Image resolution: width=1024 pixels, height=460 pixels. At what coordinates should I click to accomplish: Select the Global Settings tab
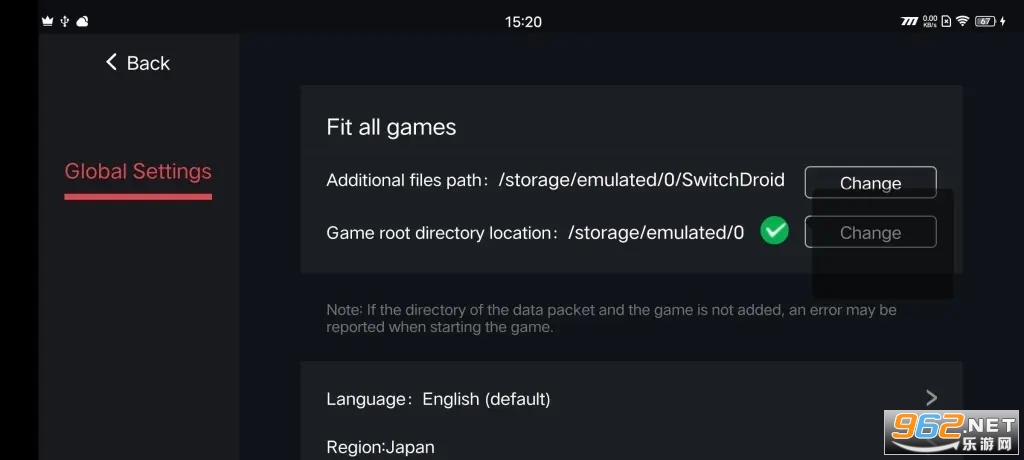[x=138, y=171]
